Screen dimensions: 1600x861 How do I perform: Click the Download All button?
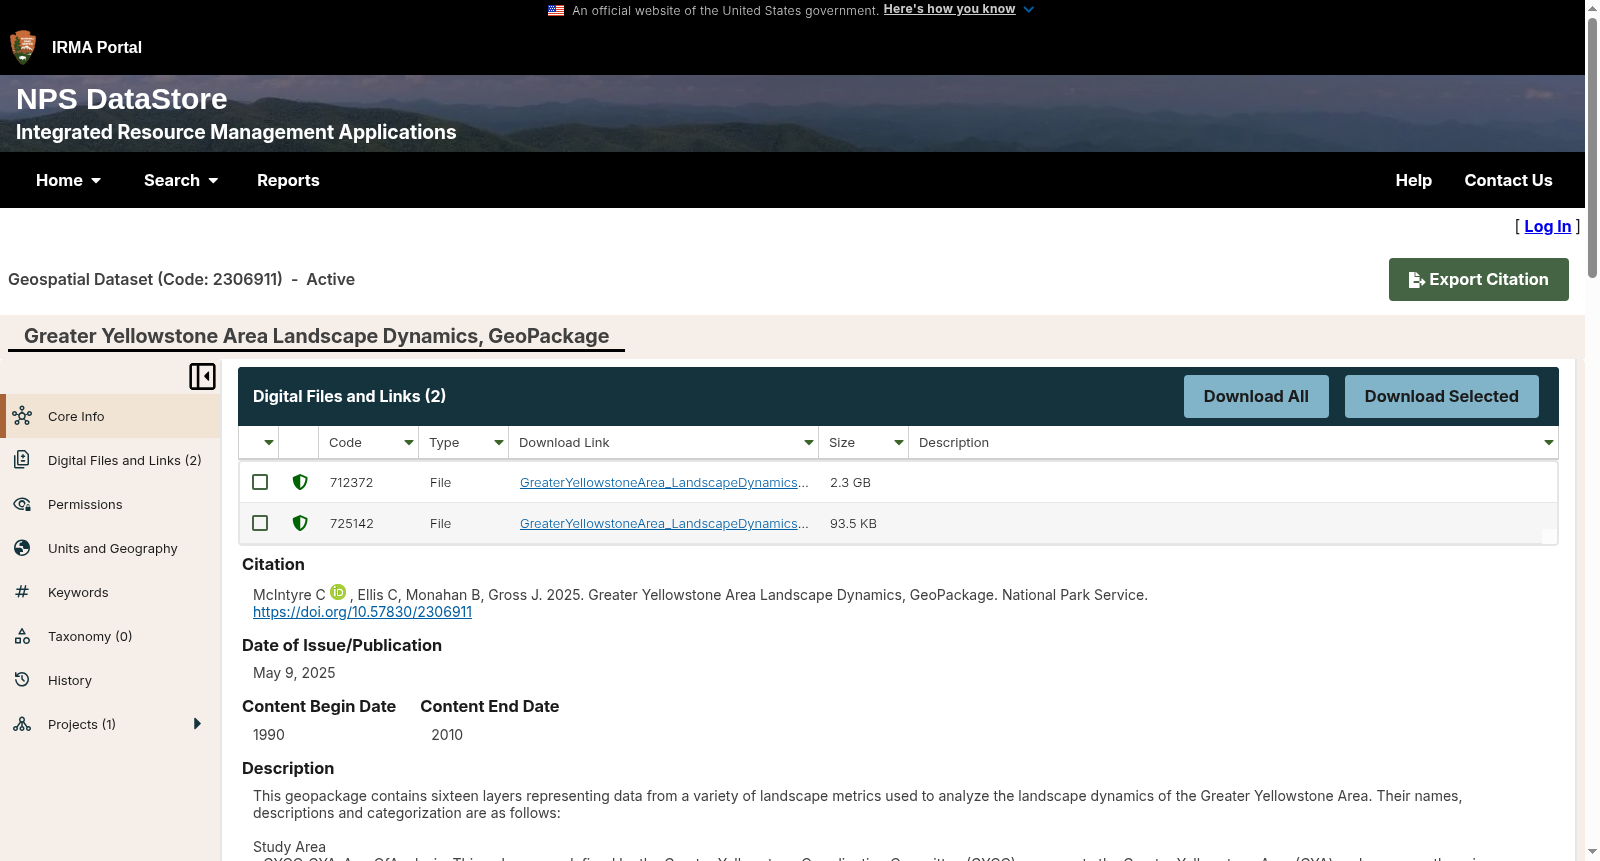[x=1256, y=396]
